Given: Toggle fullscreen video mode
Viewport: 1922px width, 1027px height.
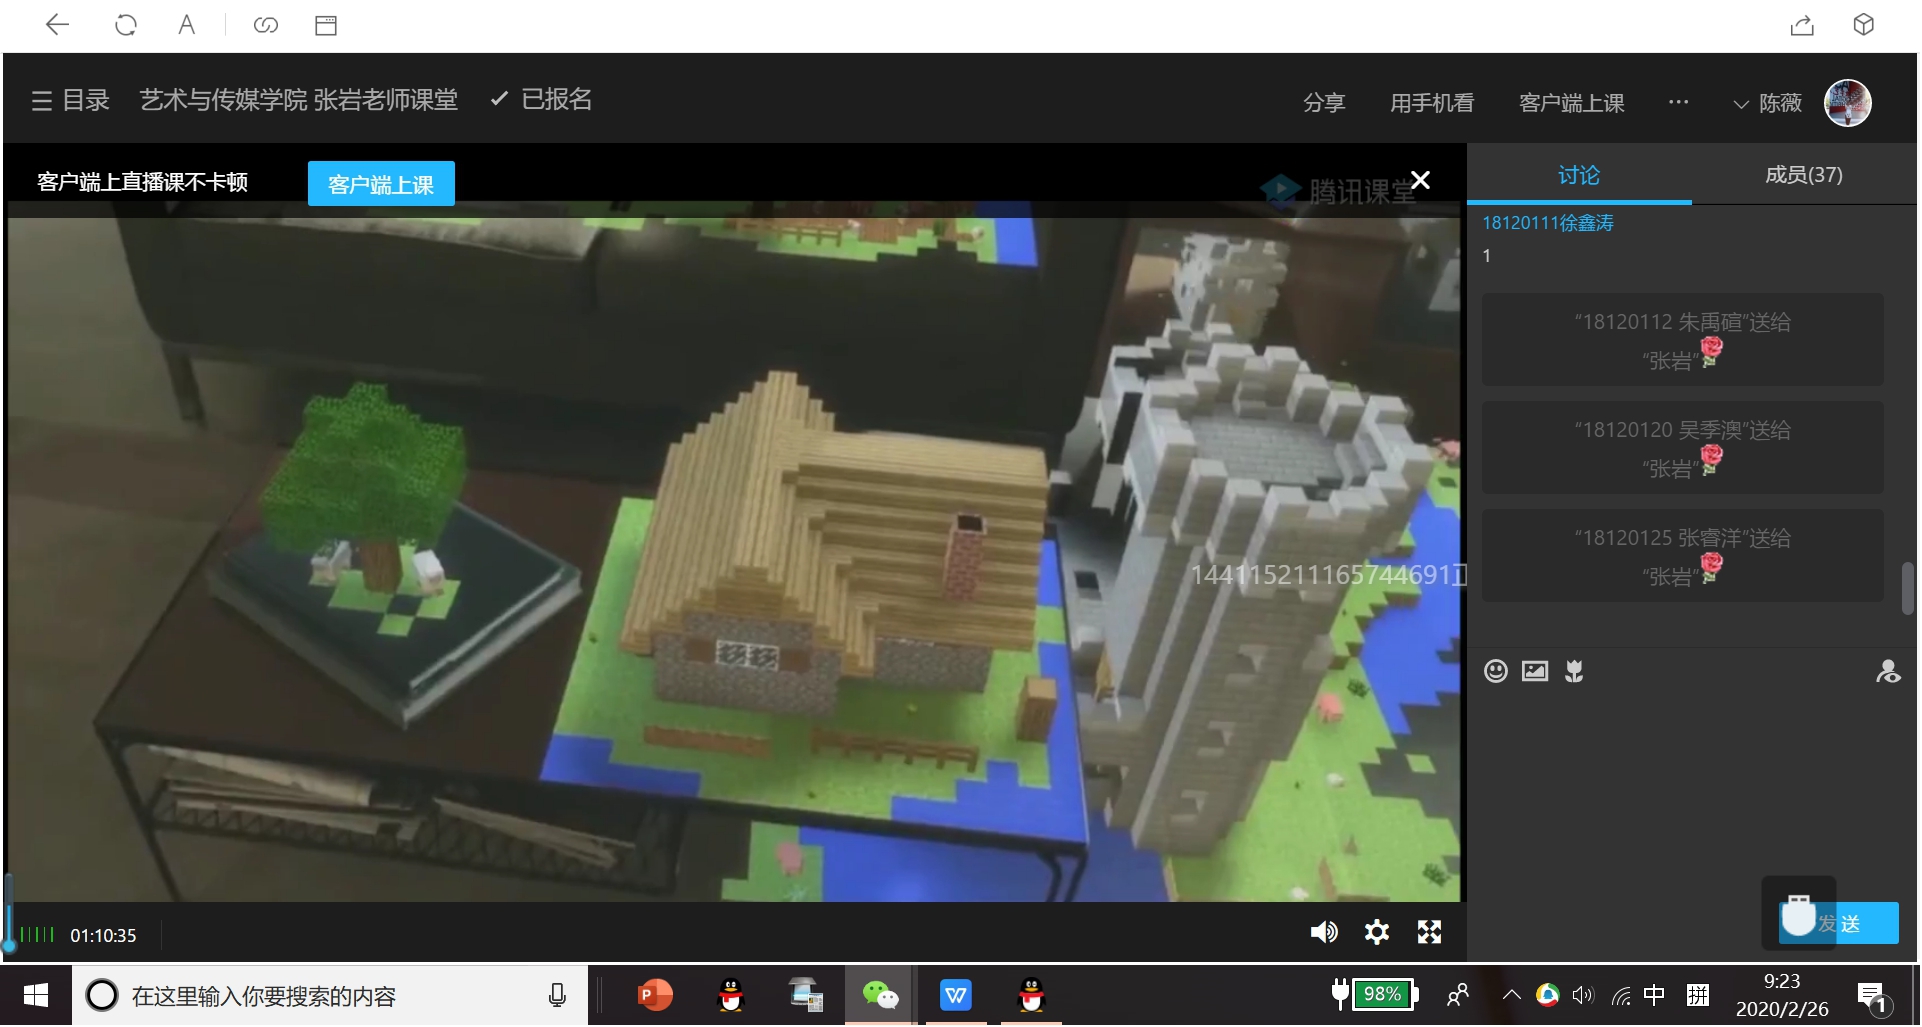Looking at the screenshot, I should pyautogui.click(x=1430, y=933).
